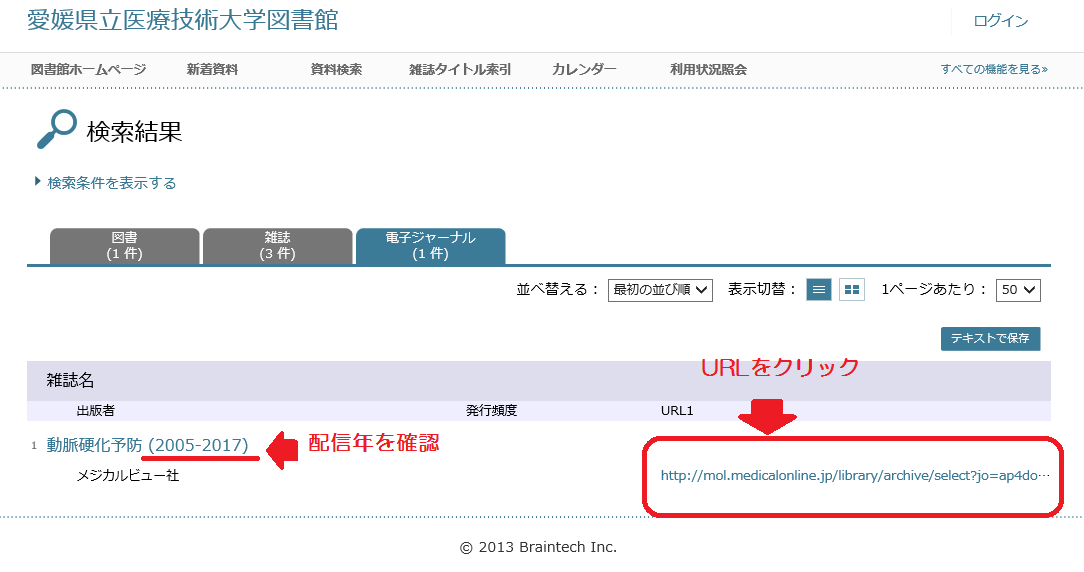Select list view display icon
The height and width of the screenshot is (572, 1084).
[x=819, y=290]
